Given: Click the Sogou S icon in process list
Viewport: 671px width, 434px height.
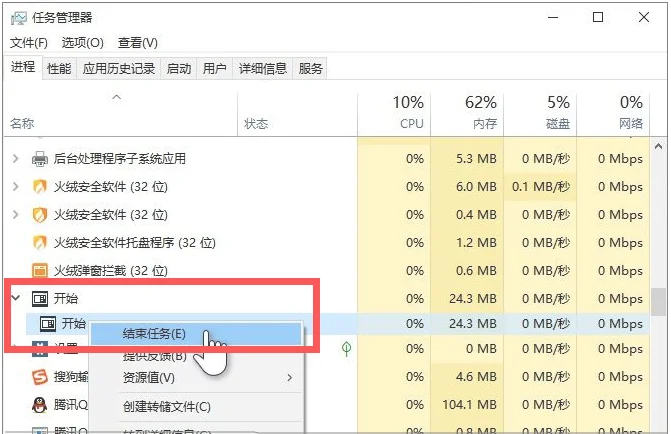Looking at the screenshot, I should click(40, 377).
